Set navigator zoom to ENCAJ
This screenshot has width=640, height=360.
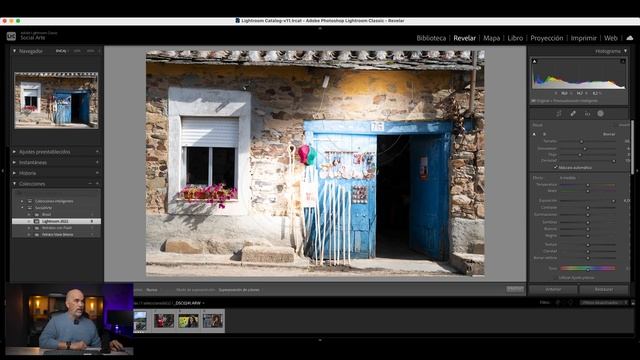click(x=61, y=51)
